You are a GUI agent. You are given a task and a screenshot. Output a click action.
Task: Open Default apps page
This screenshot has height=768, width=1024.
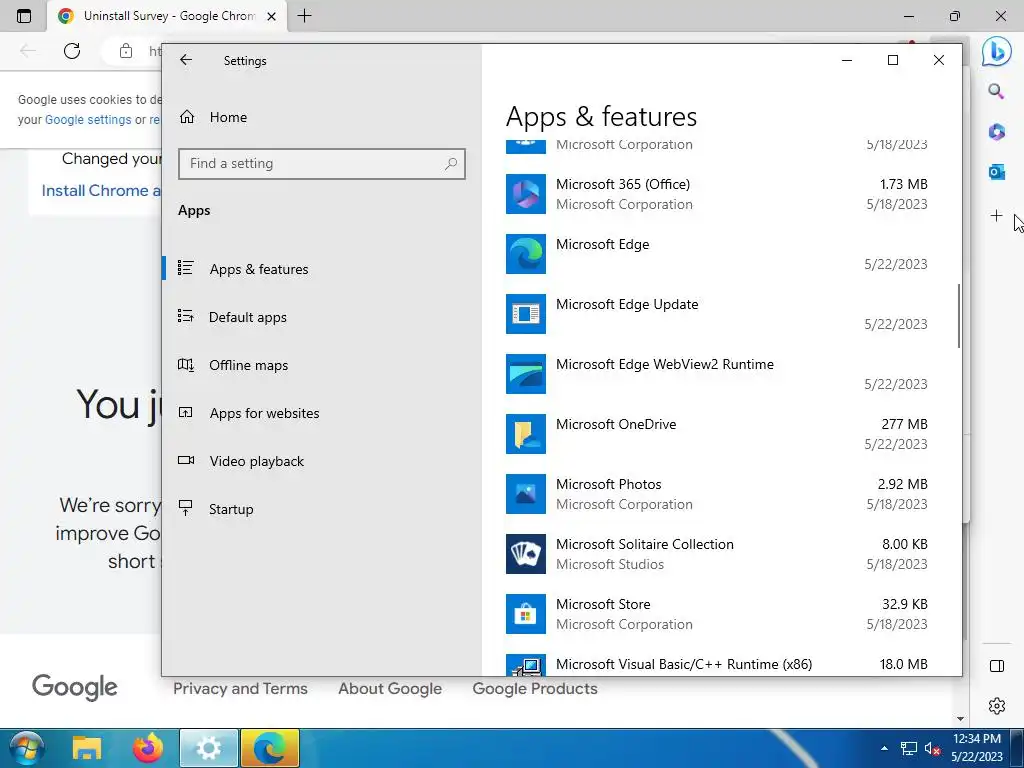click(248, 317)
